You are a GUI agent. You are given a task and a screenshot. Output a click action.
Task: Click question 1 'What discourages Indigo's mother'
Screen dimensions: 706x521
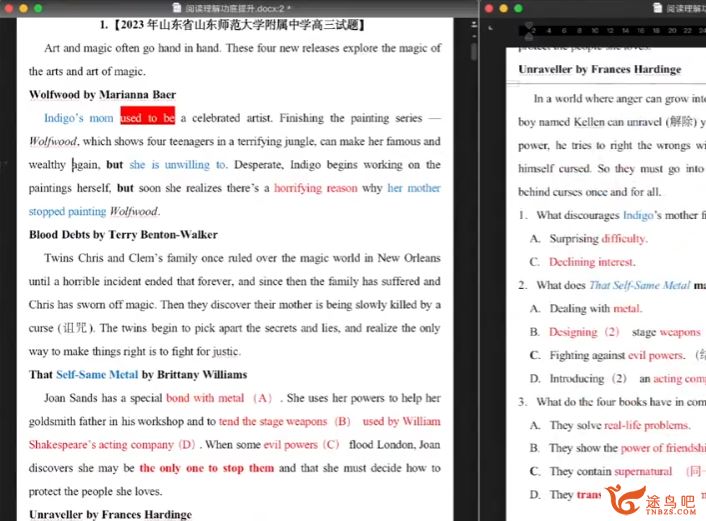[616, 216]
